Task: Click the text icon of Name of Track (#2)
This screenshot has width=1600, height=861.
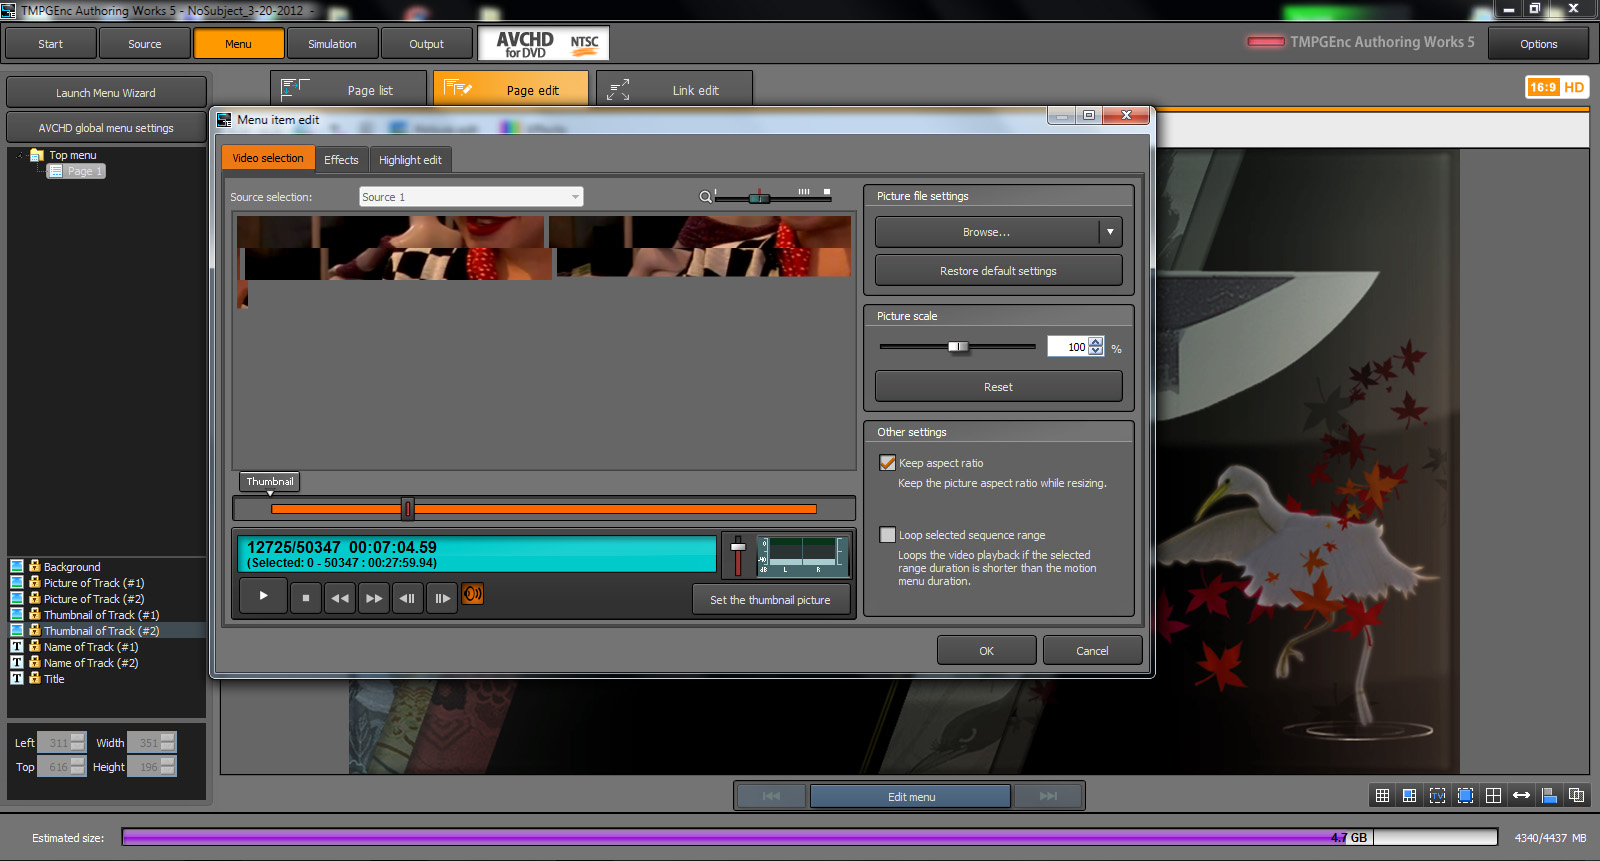Action: pos(17,662)
